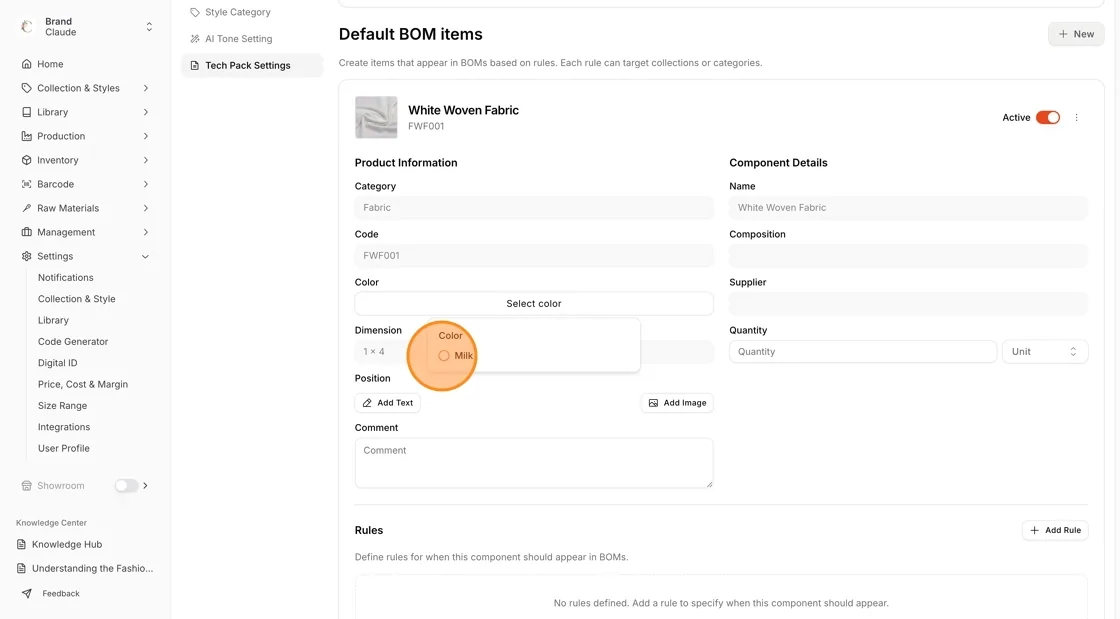Click the Production chart icon
Image resolution: width=1120 pixels, height=619 pixels.
click(26, 136)
